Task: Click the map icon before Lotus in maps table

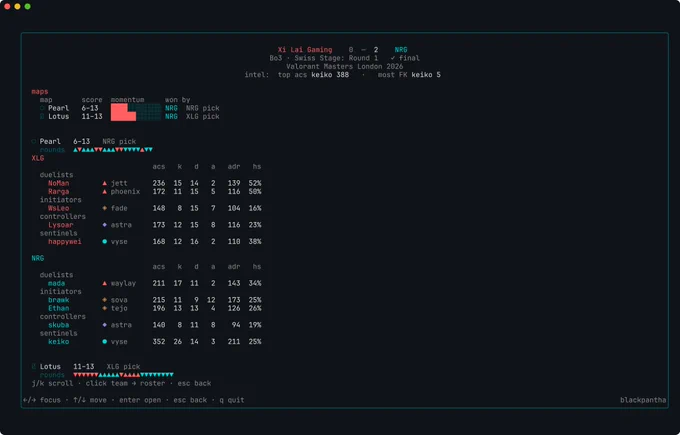Action: coord(42,116)
